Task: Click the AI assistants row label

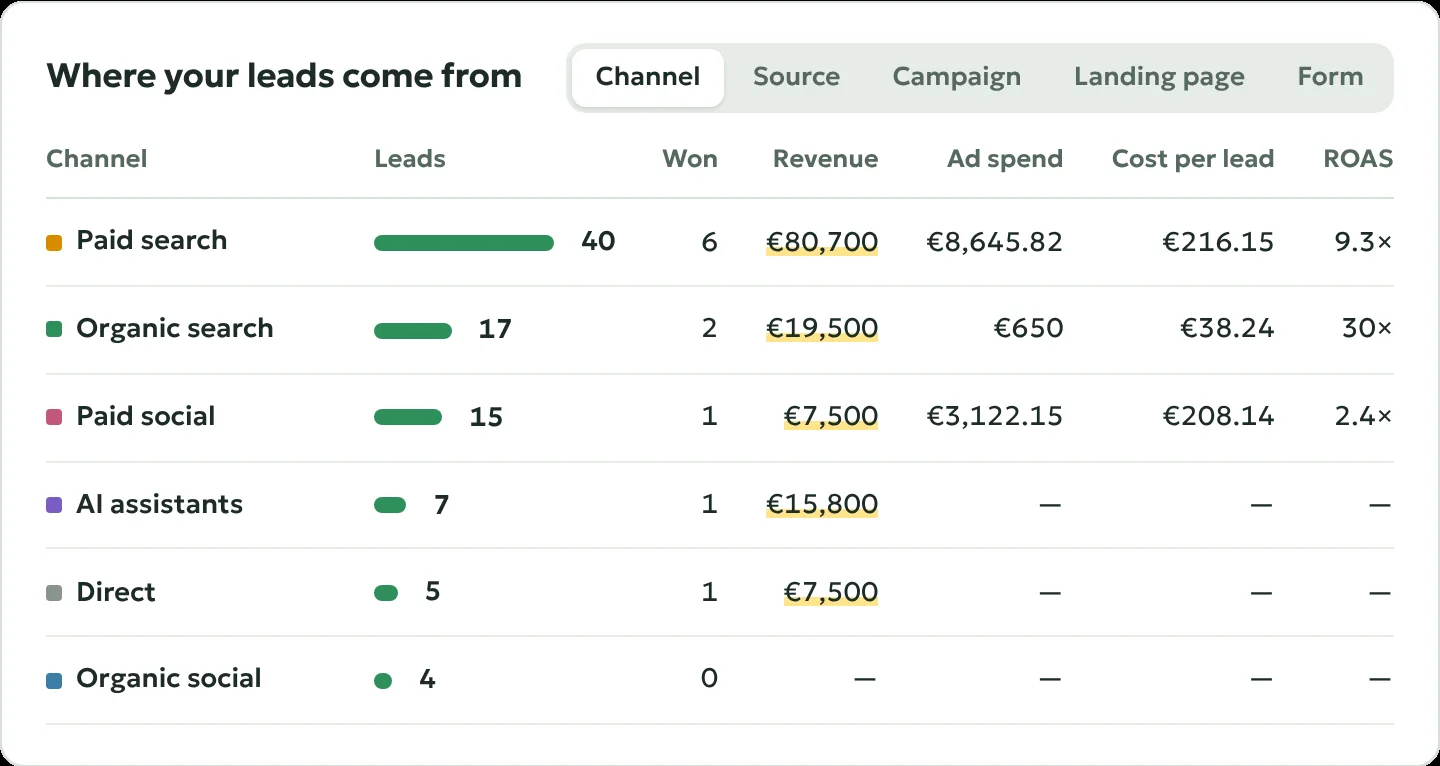Action: [160, 504]
